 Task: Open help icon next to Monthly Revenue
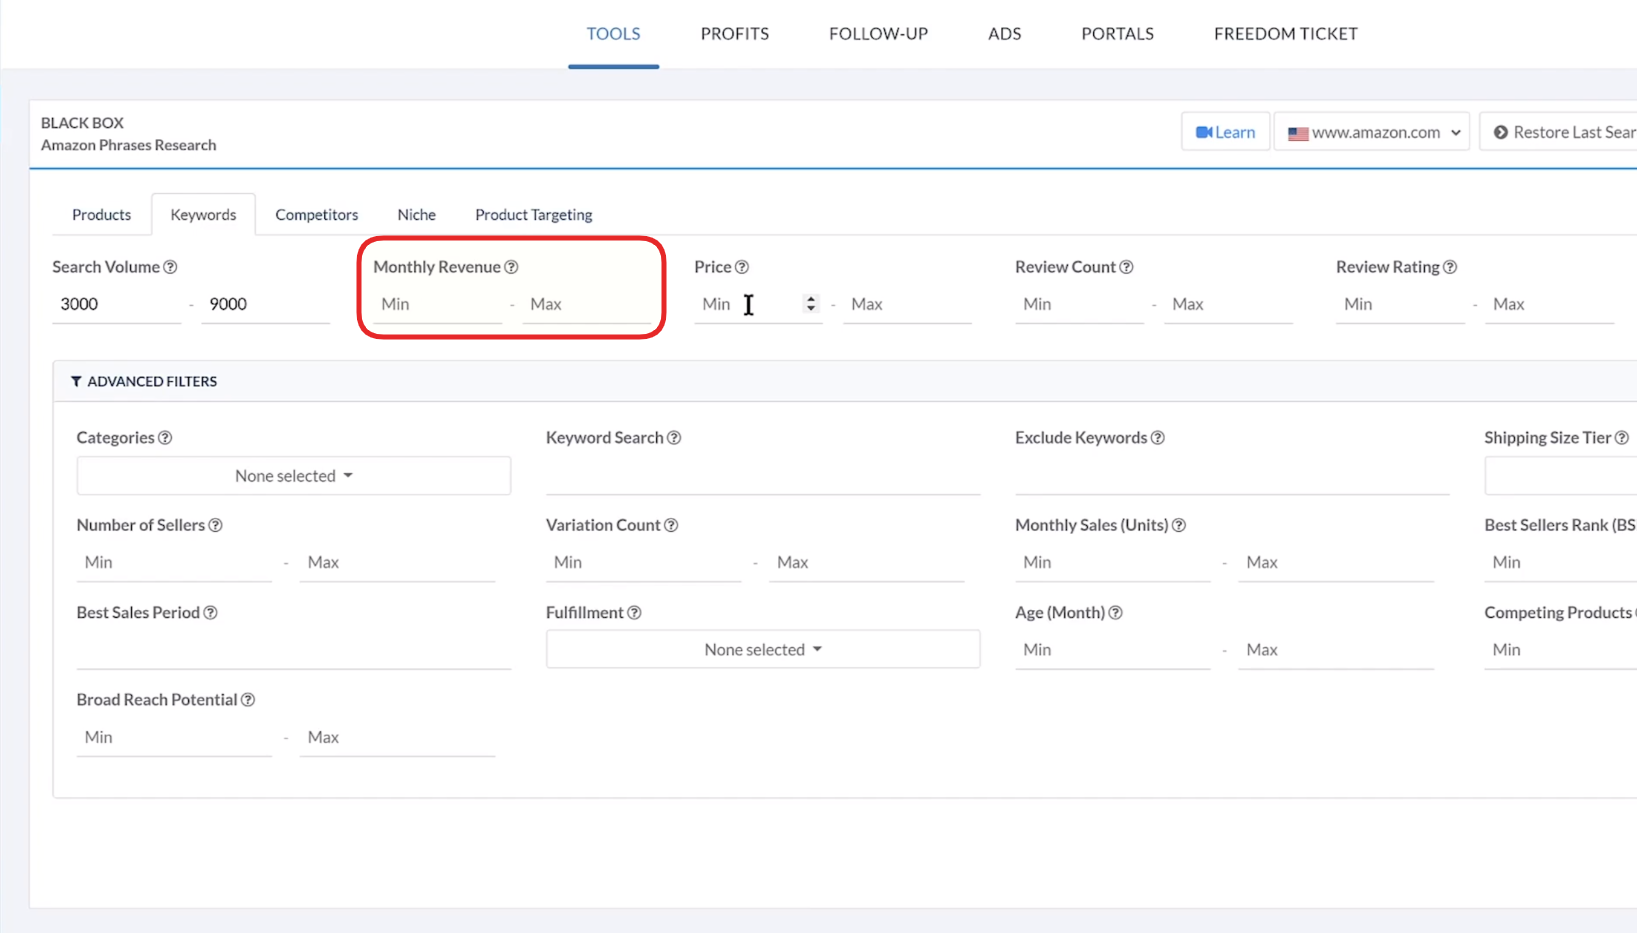pos(511,267)
